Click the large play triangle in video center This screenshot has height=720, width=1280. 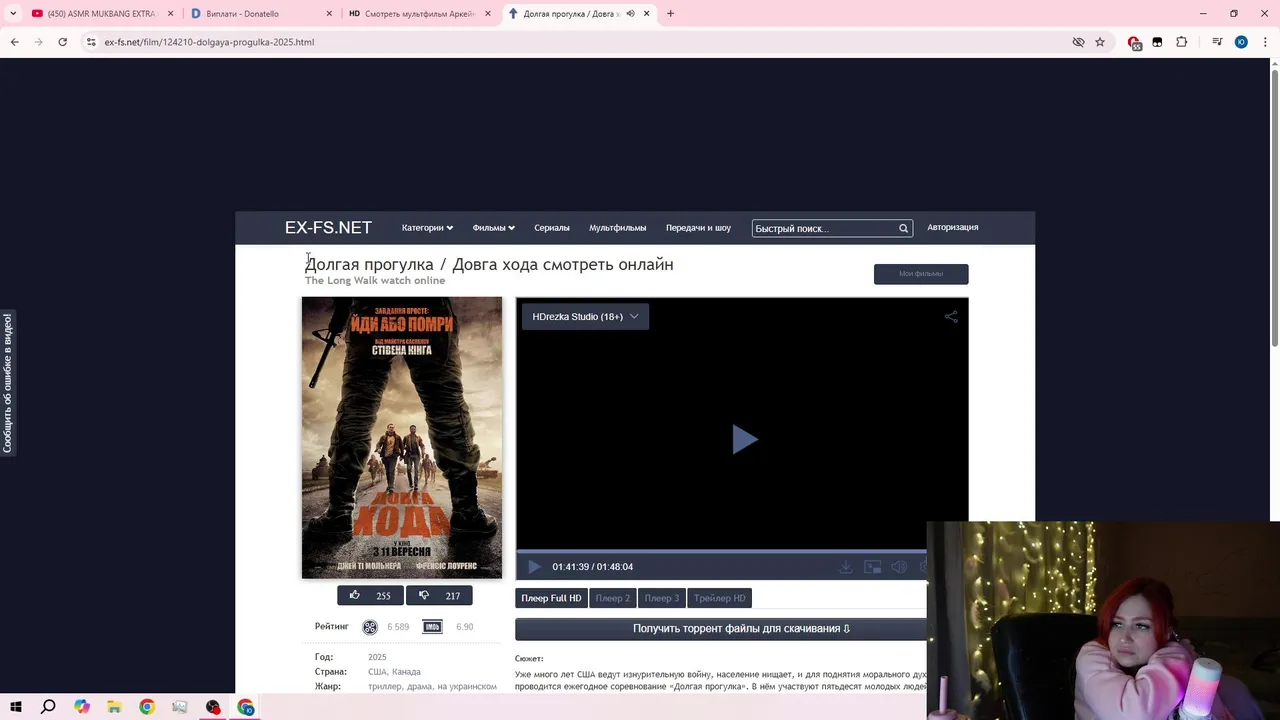point(745,439)
